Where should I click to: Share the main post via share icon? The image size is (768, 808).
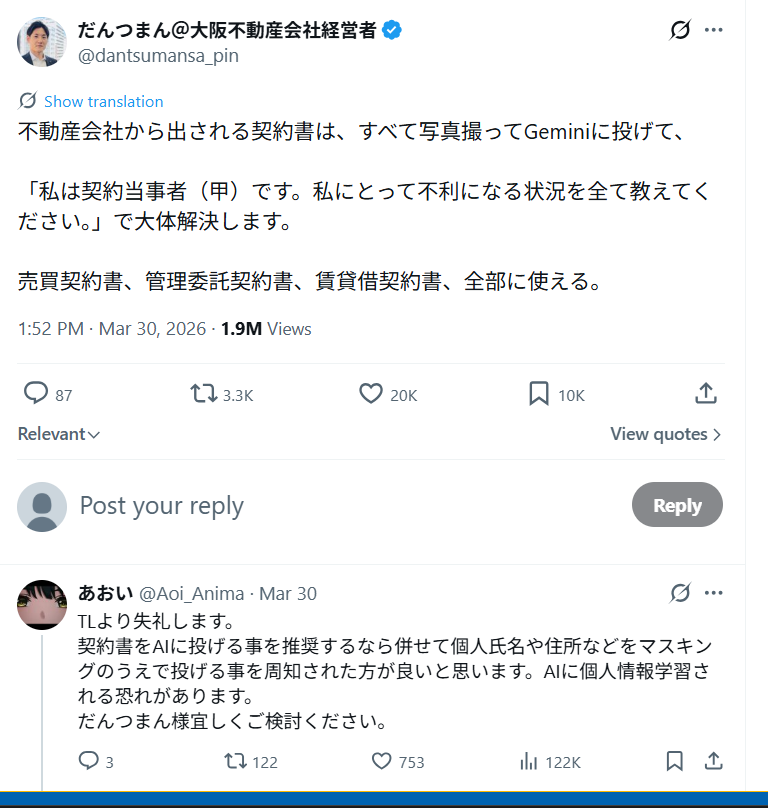pyautogui.click(x=706, y=394)
